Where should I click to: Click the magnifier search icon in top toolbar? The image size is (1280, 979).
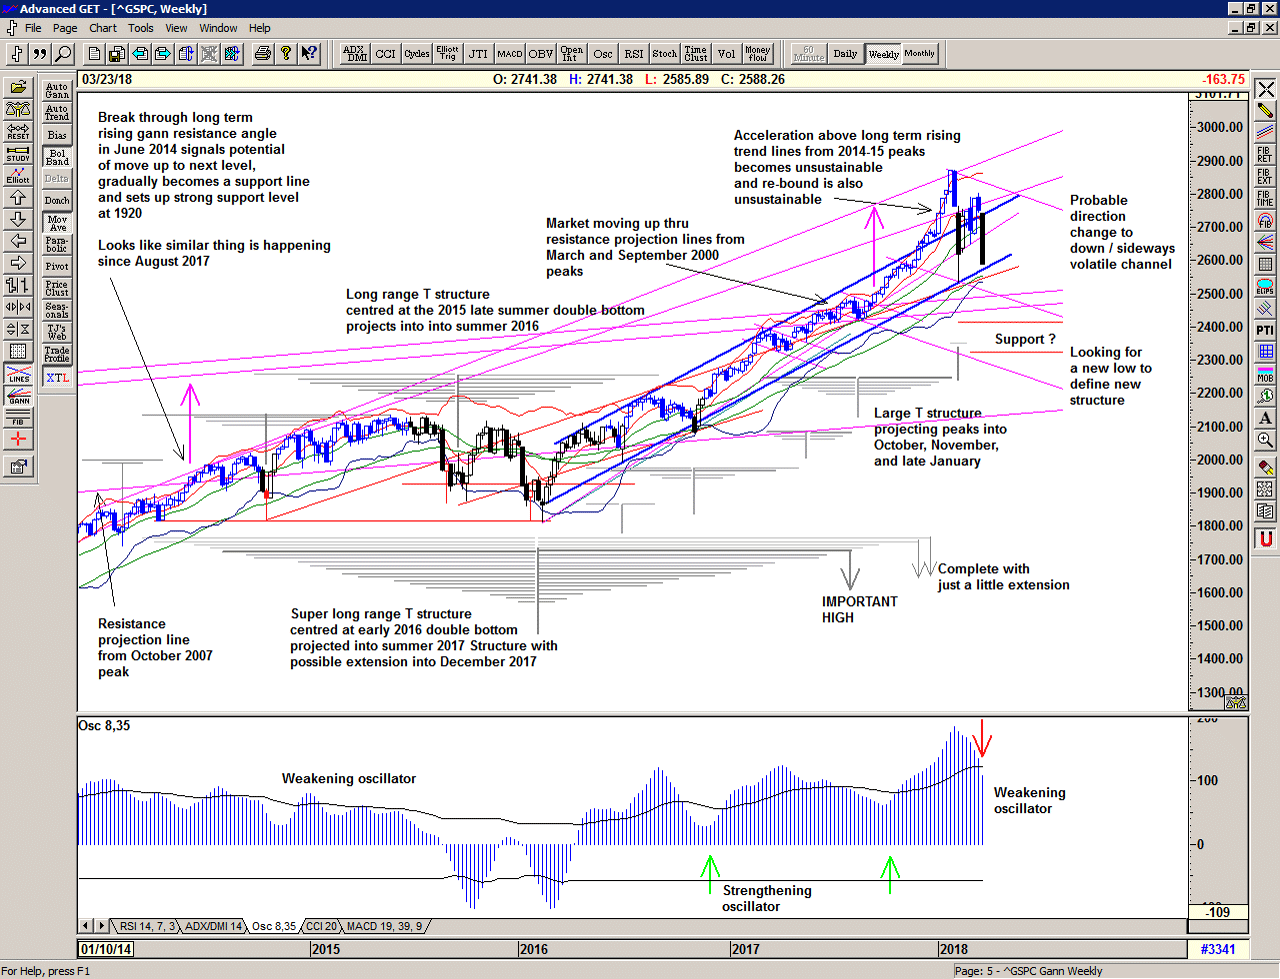[x=63, y=54]
